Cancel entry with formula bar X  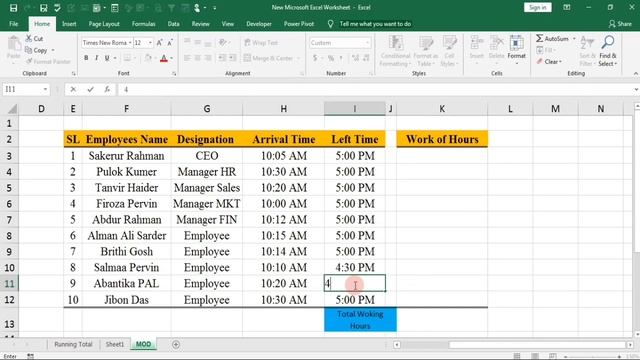pos(73,89)
